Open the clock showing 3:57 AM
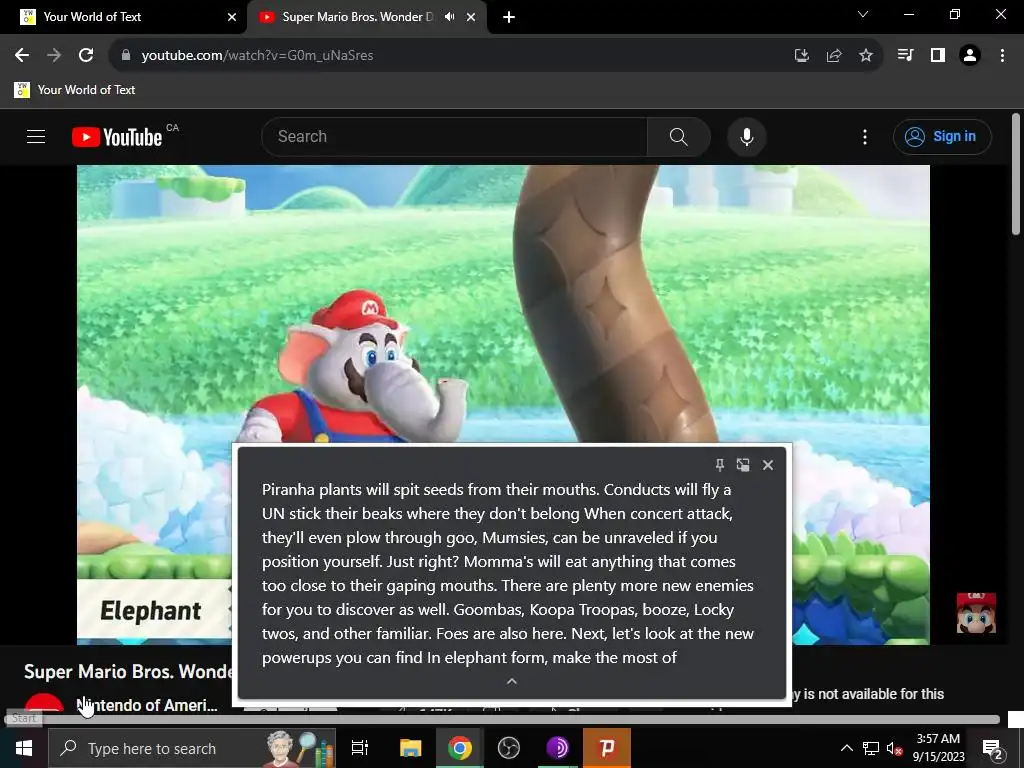This screenshot has width=1024, height=768. pyautogui.click(x=938, y=748)
